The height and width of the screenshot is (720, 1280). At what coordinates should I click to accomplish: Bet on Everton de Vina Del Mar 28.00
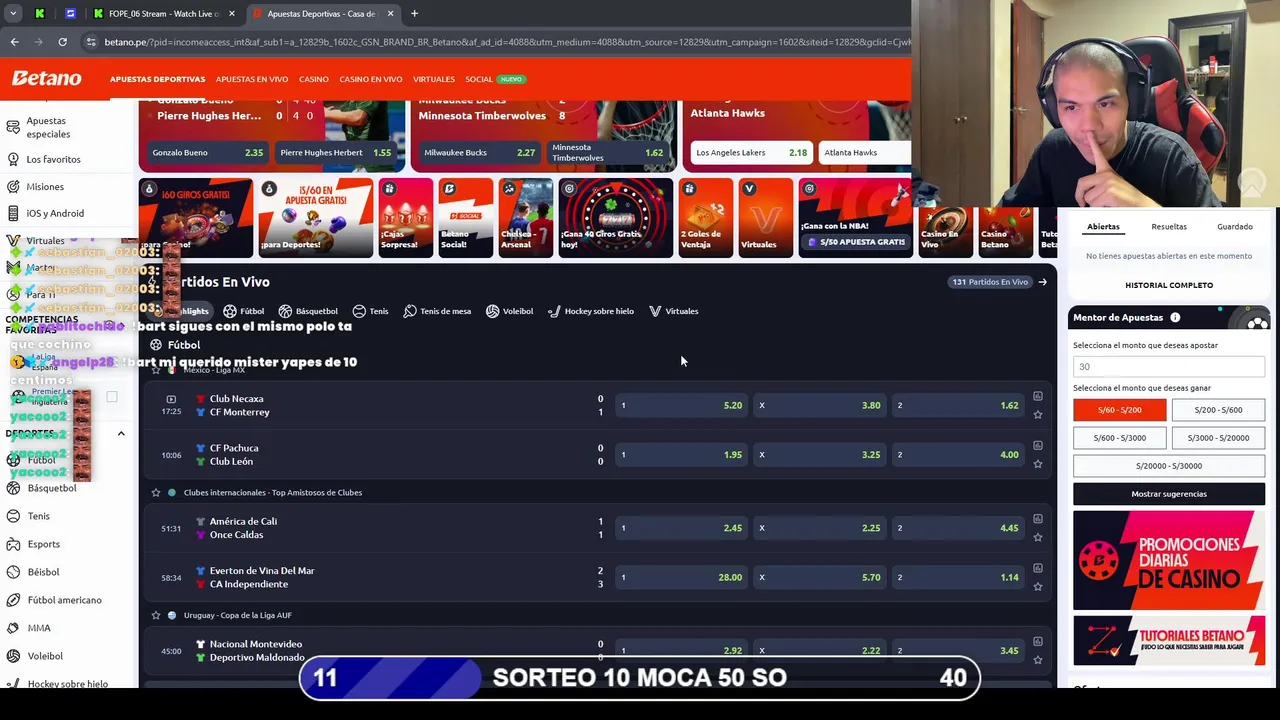coord(681,577)
